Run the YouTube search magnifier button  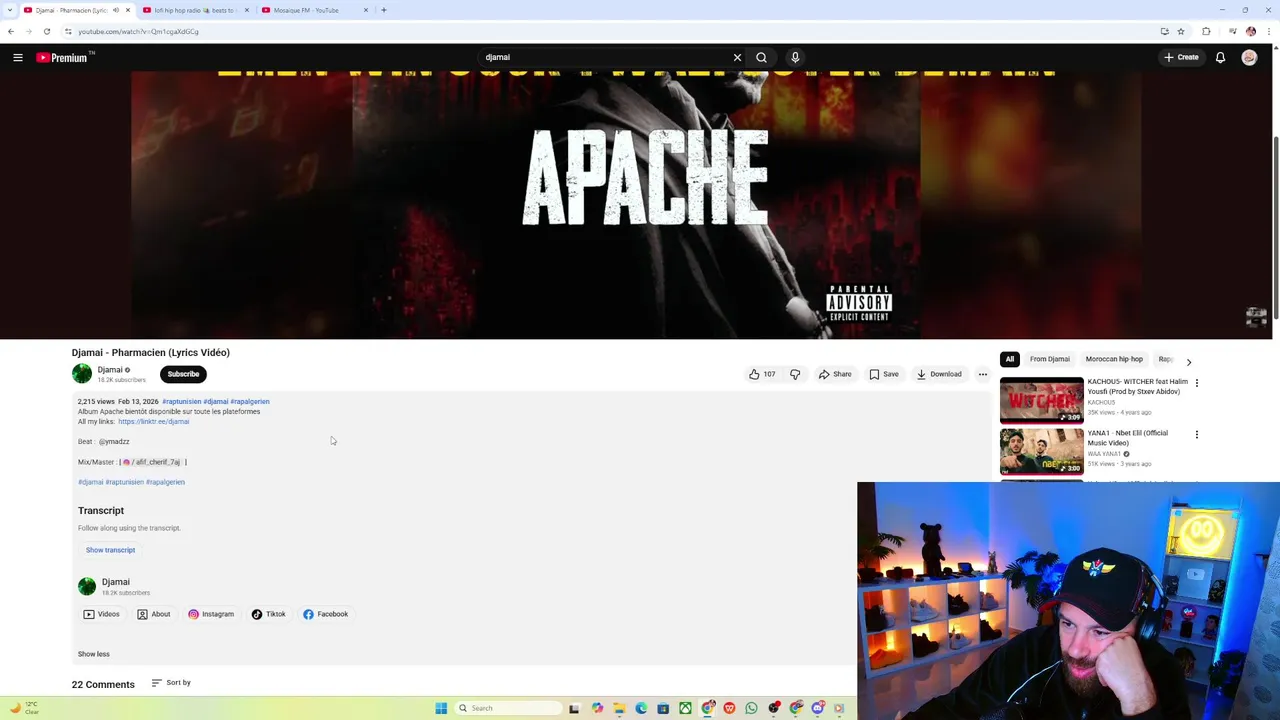[762, 57]
